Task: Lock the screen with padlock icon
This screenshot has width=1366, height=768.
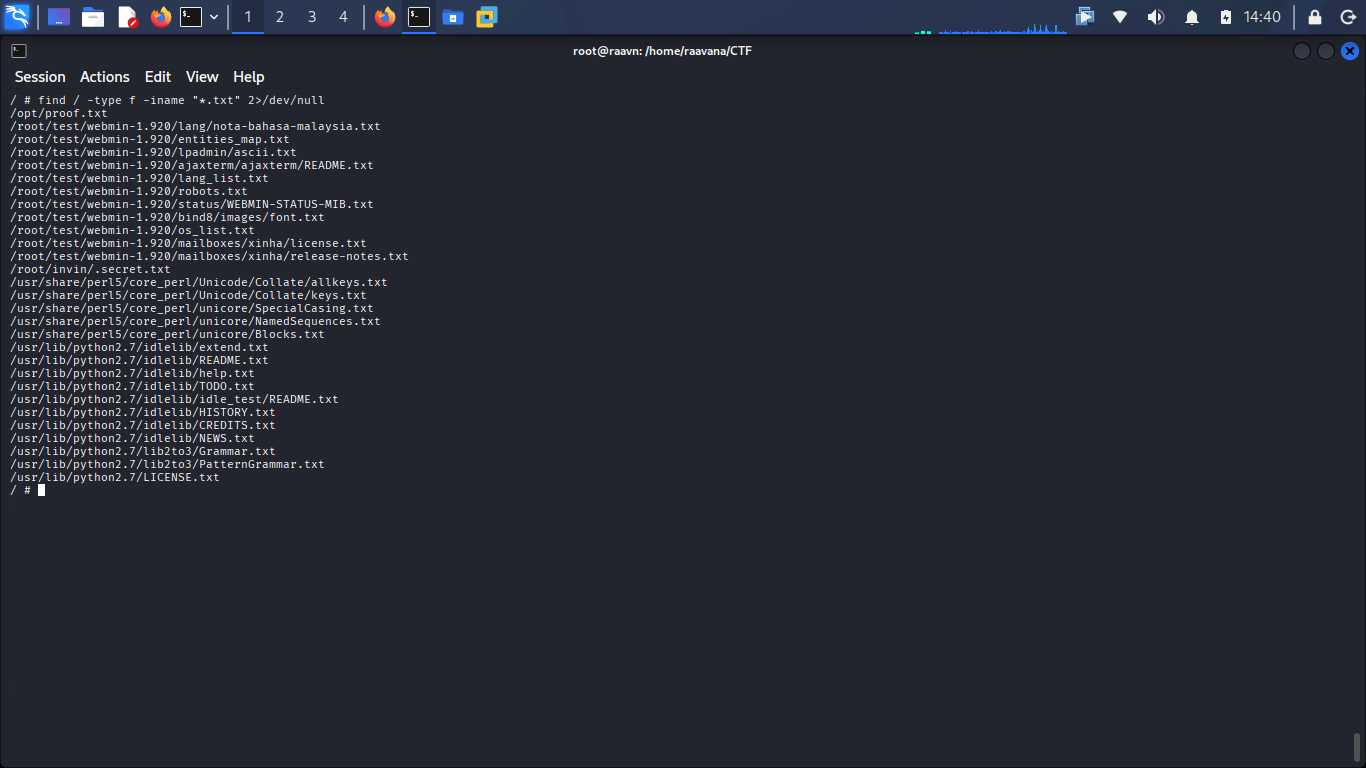Action: [x=1315, y=17]
